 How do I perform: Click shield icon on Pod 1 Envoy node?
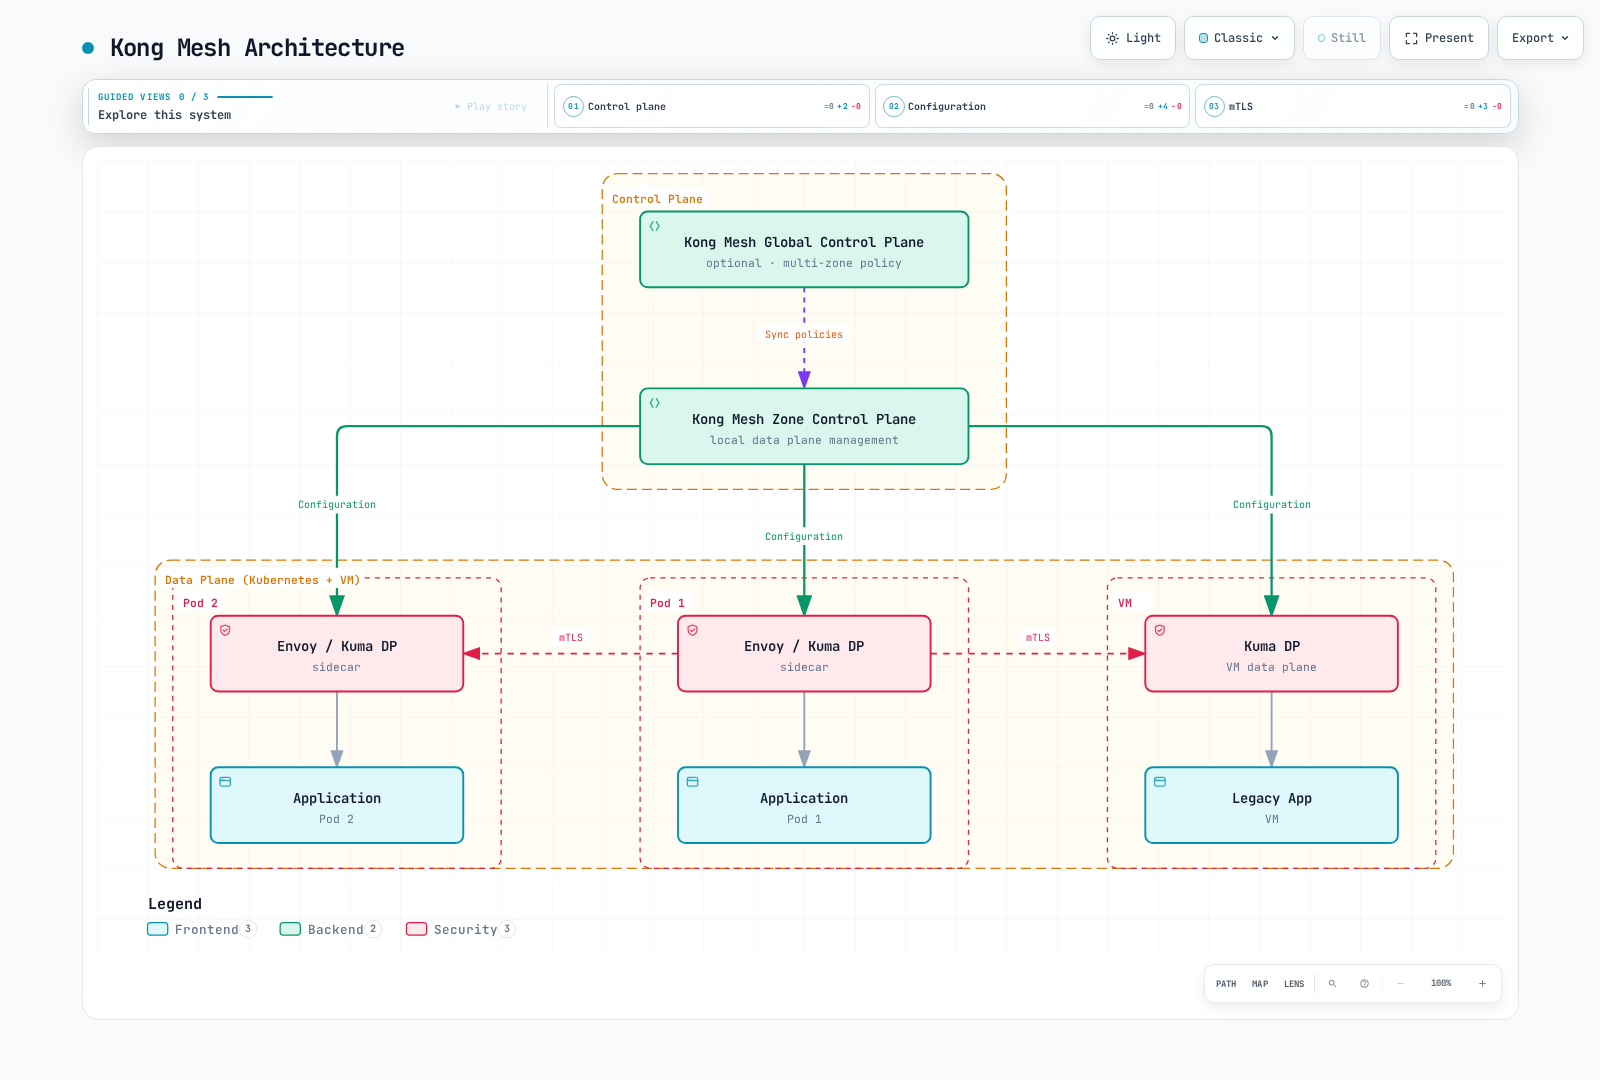click(x=692, y=630)
